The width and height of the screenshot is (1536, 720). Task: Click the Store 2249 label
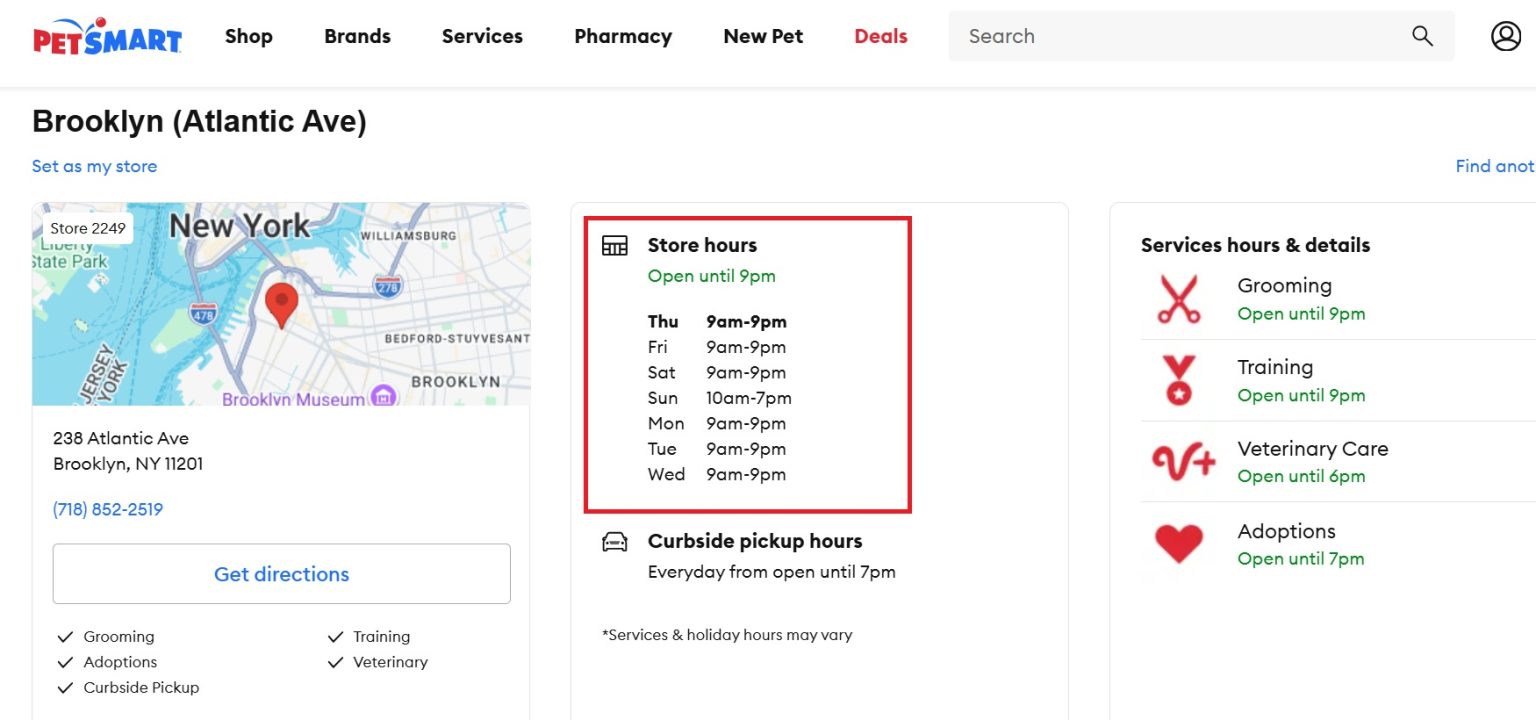(88, 228)
